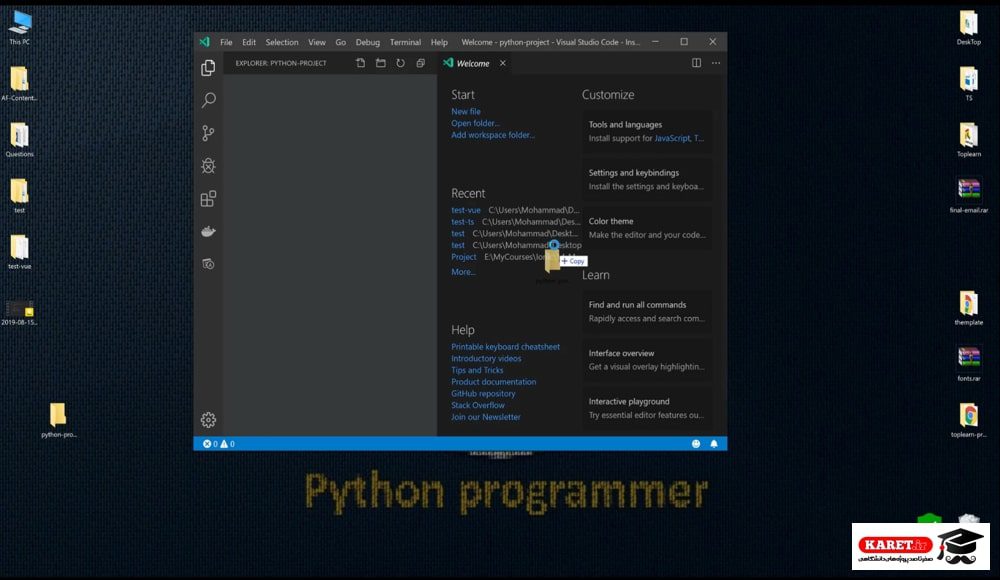Open Product documentation link
1000x580 pixels.
494,382
